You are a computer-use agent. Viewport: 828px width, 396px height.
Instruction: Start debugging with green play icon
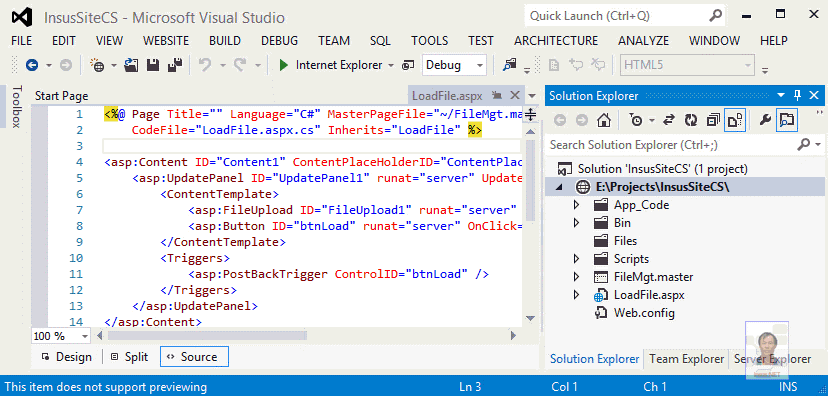(x=284, y=65)
